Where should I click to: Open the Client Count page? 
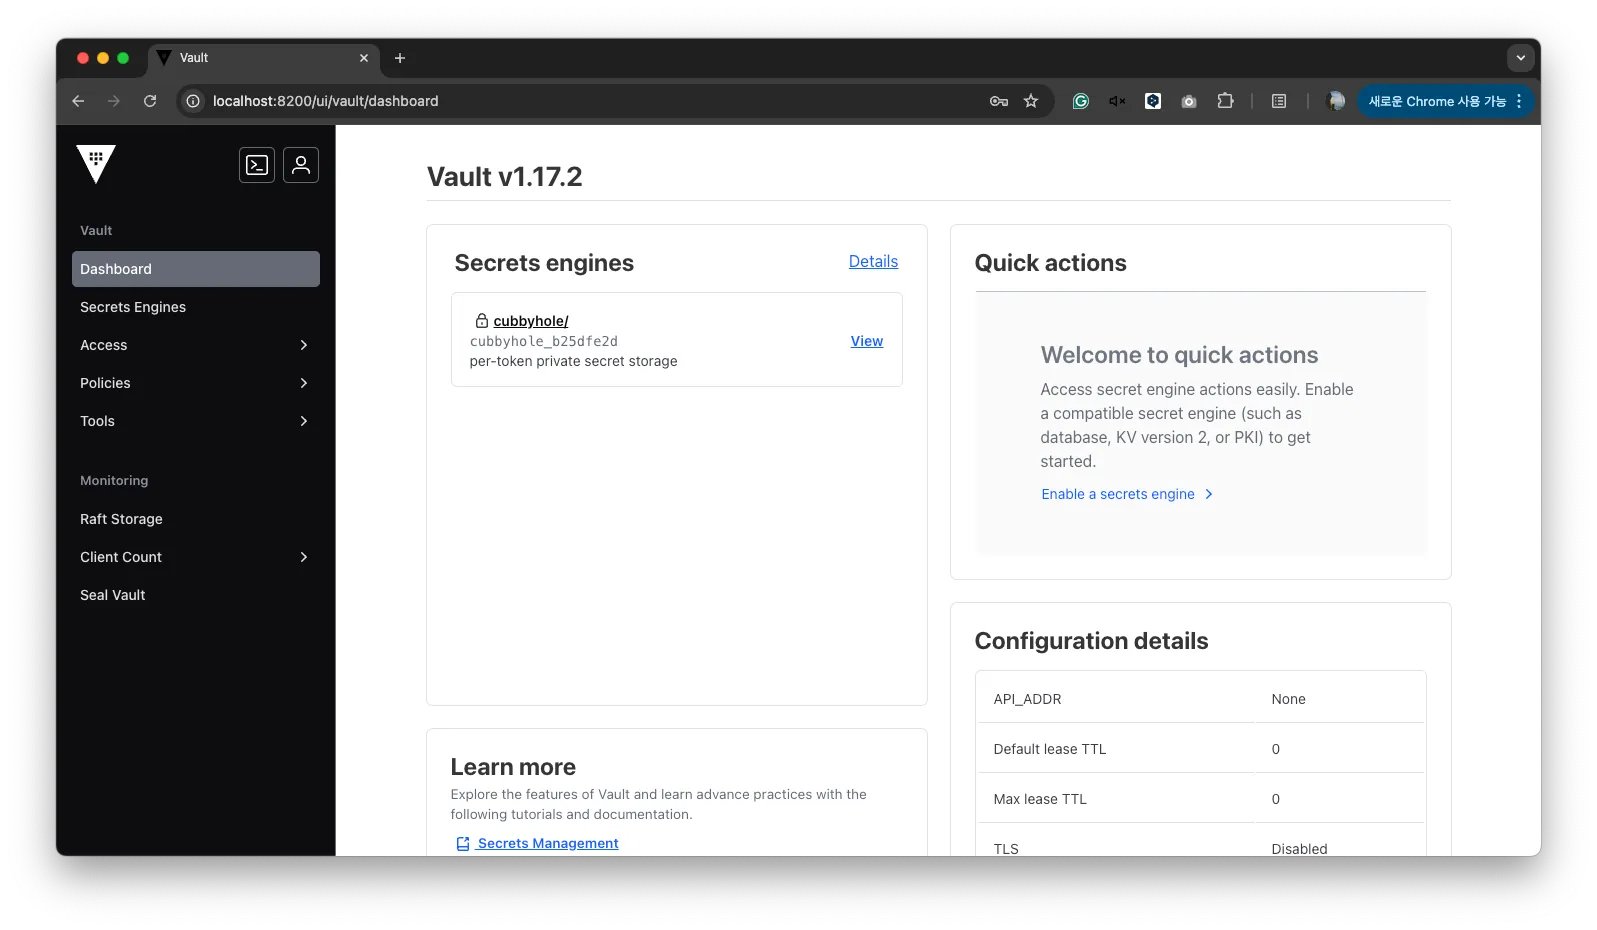tap(196, 557)
